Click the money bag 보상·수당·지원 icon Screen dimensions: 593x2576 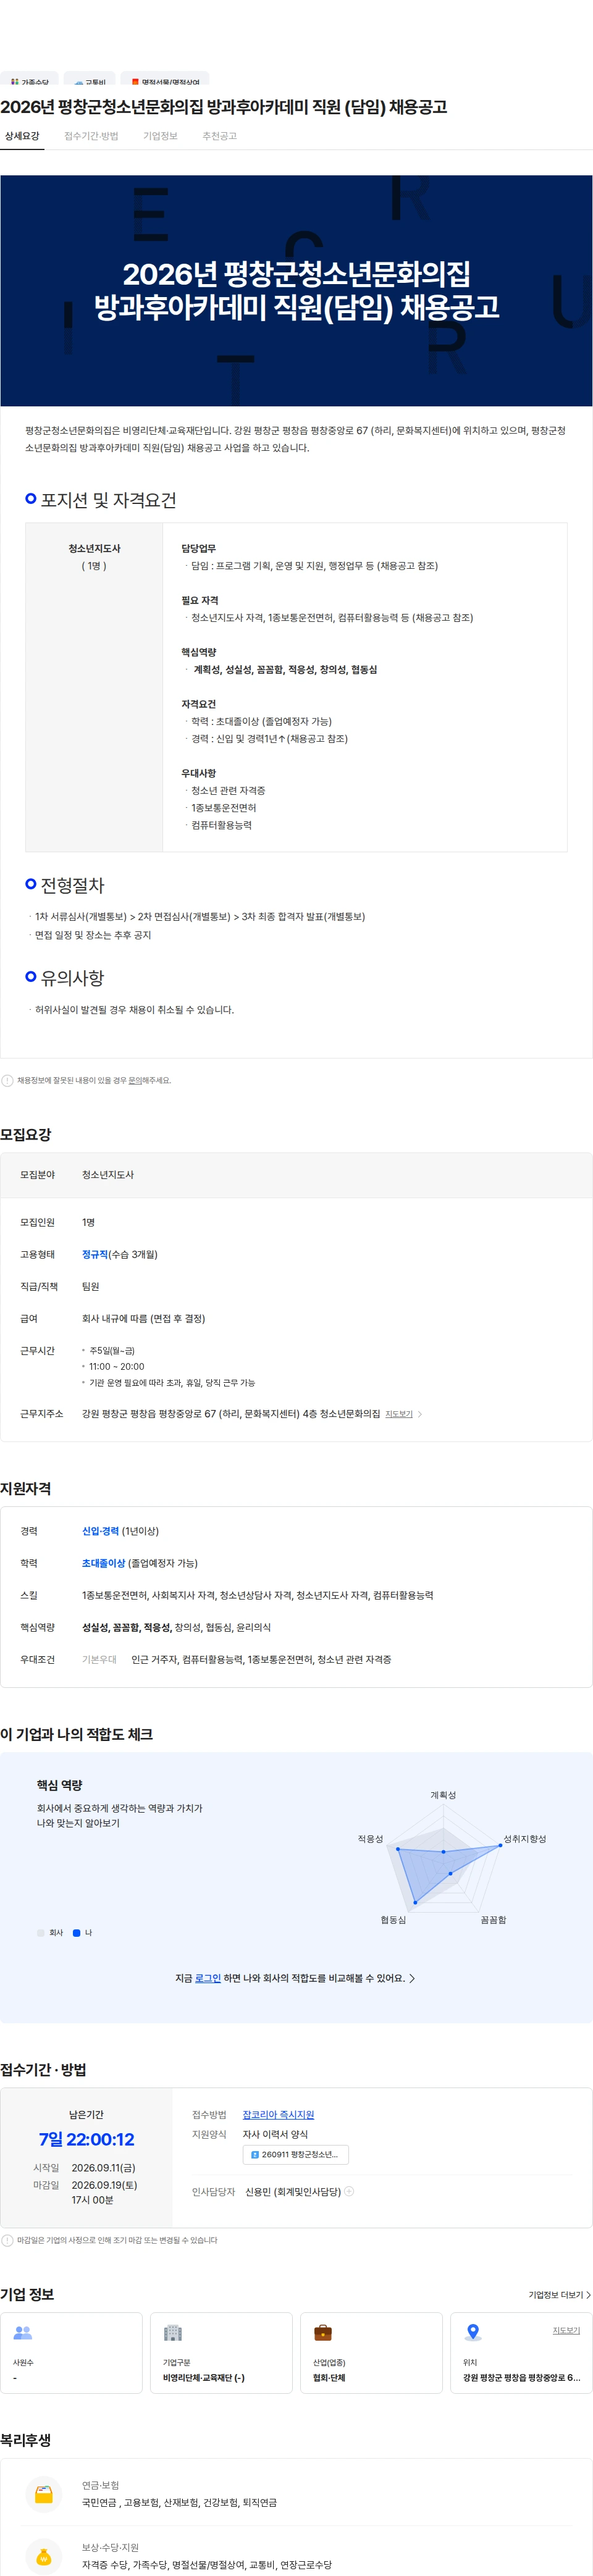pos(44,2556)
